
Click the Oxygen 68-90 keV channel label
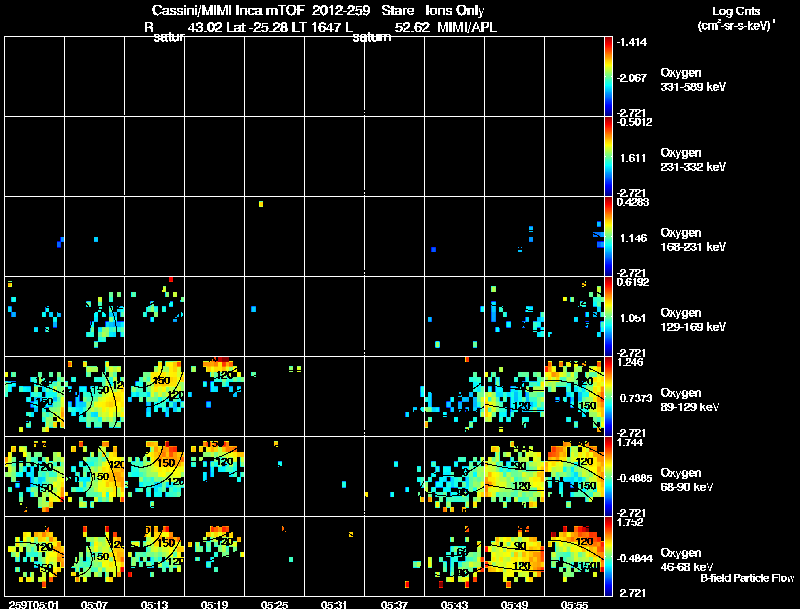[x=687, y=480]
